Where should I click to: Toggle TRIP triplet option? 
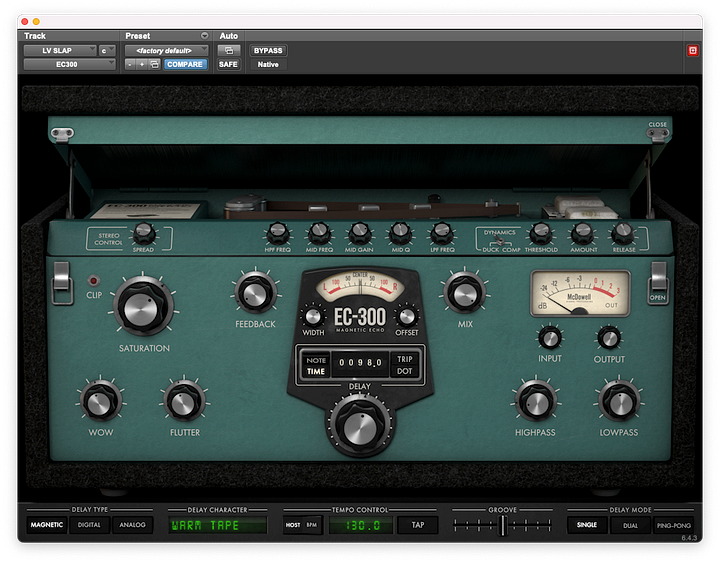point(405,359)
